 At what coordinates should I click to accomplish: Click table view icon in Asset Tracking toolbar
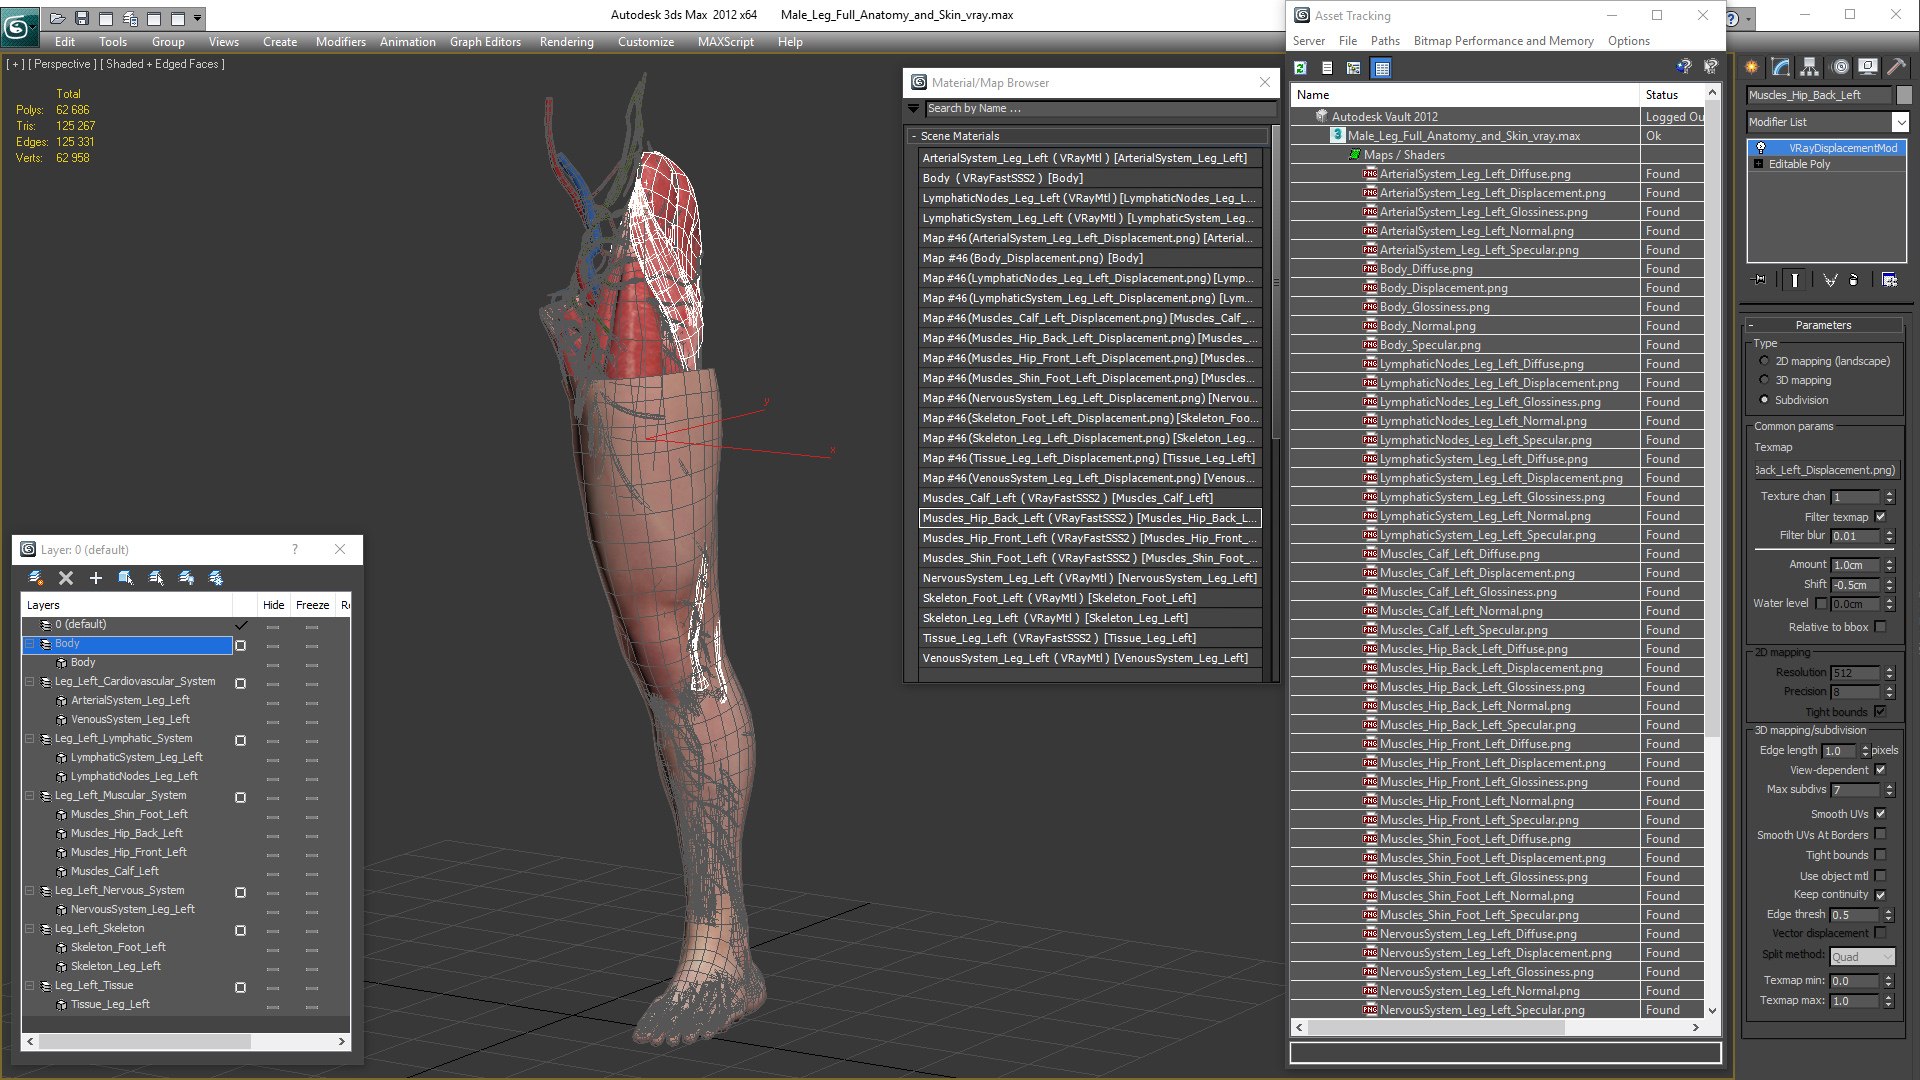(x=1382, y=68)
